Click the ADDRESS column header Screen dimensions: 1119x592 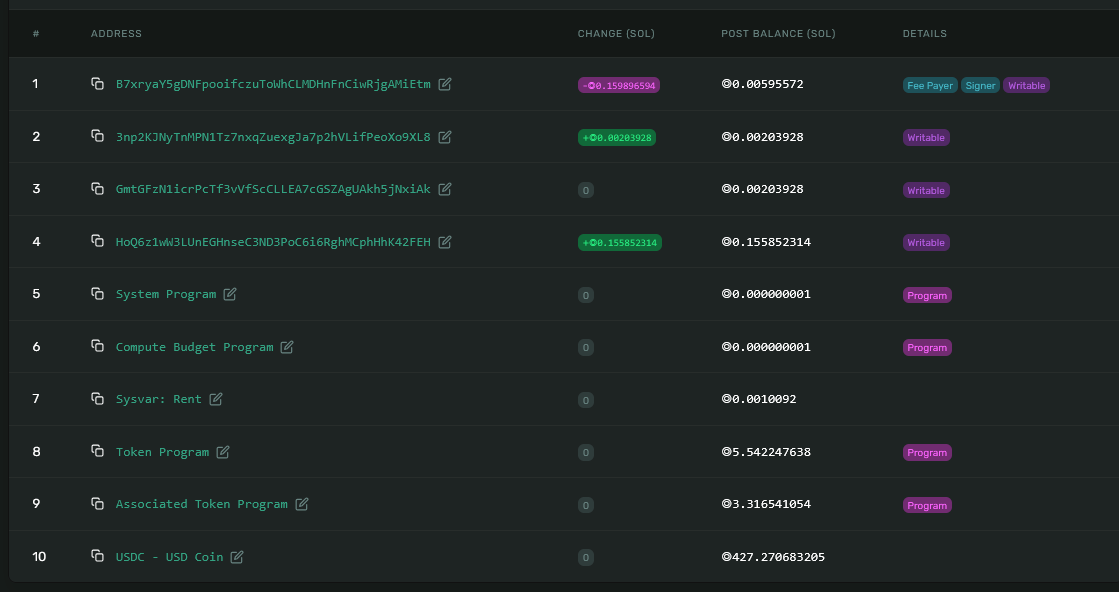[117, 33]
